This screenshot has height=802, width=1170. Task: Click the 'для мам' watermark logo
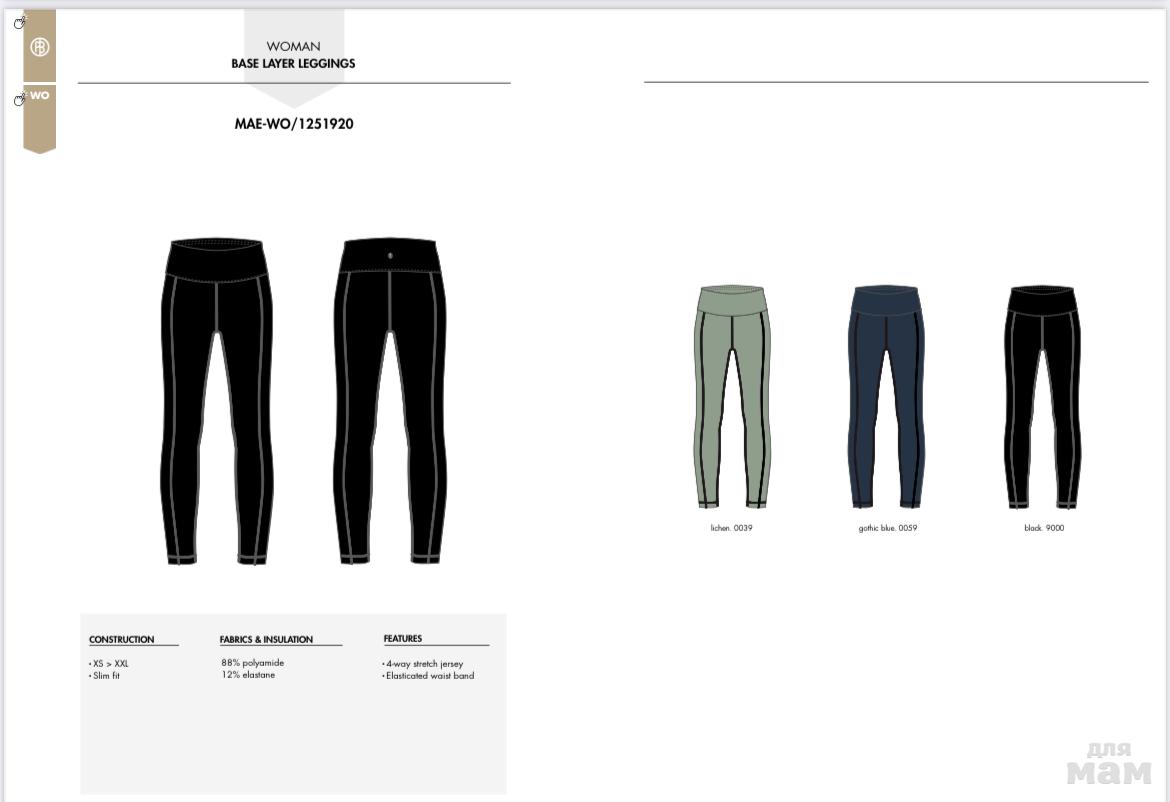pos(1109,763)
